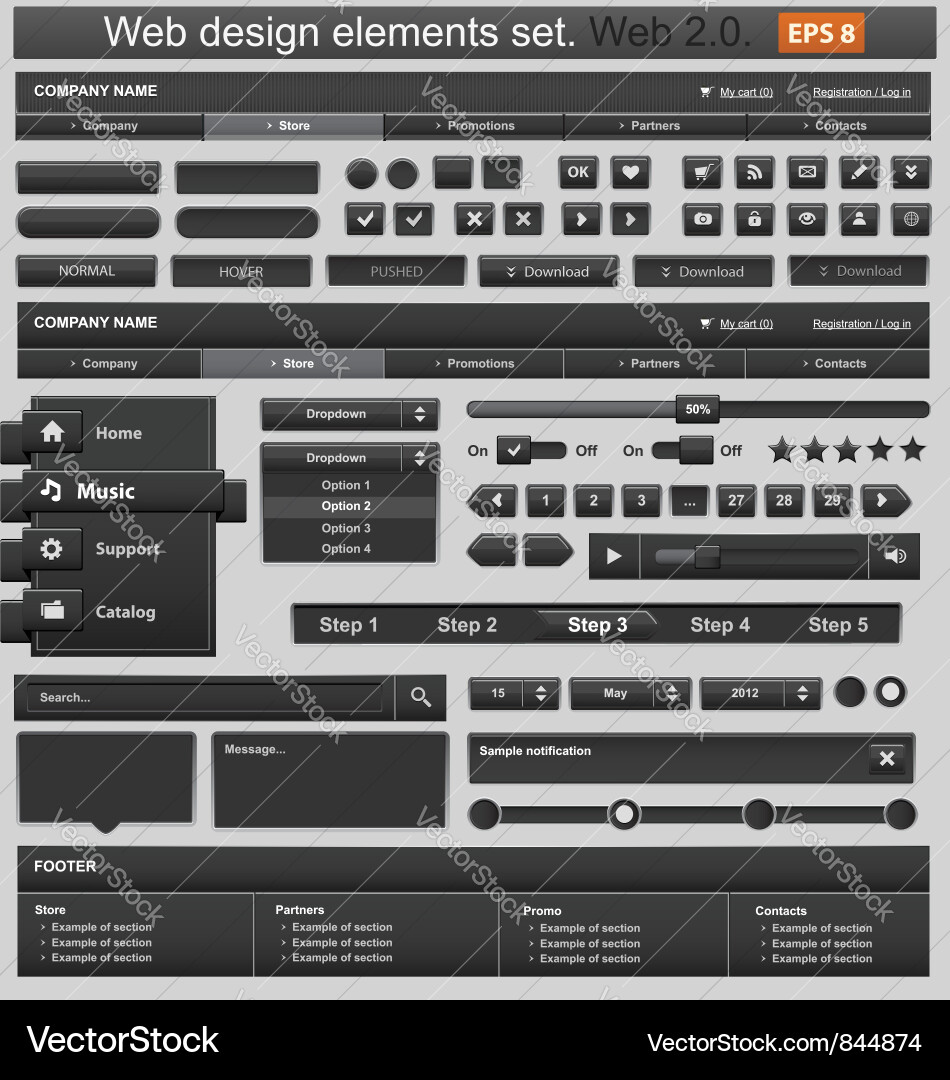
Task: Toggle the checked On/Off switch
Action: point(531,450)
